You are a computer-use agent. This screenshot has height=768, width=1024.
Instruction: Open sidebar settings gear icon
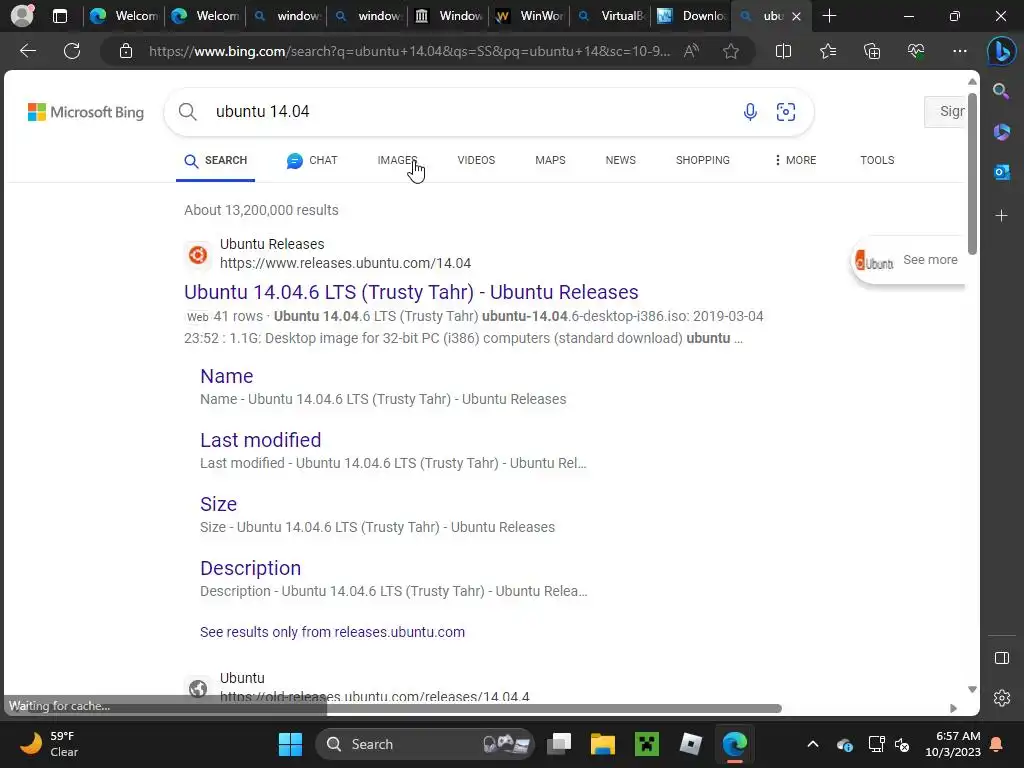[x=1001, y=698]
